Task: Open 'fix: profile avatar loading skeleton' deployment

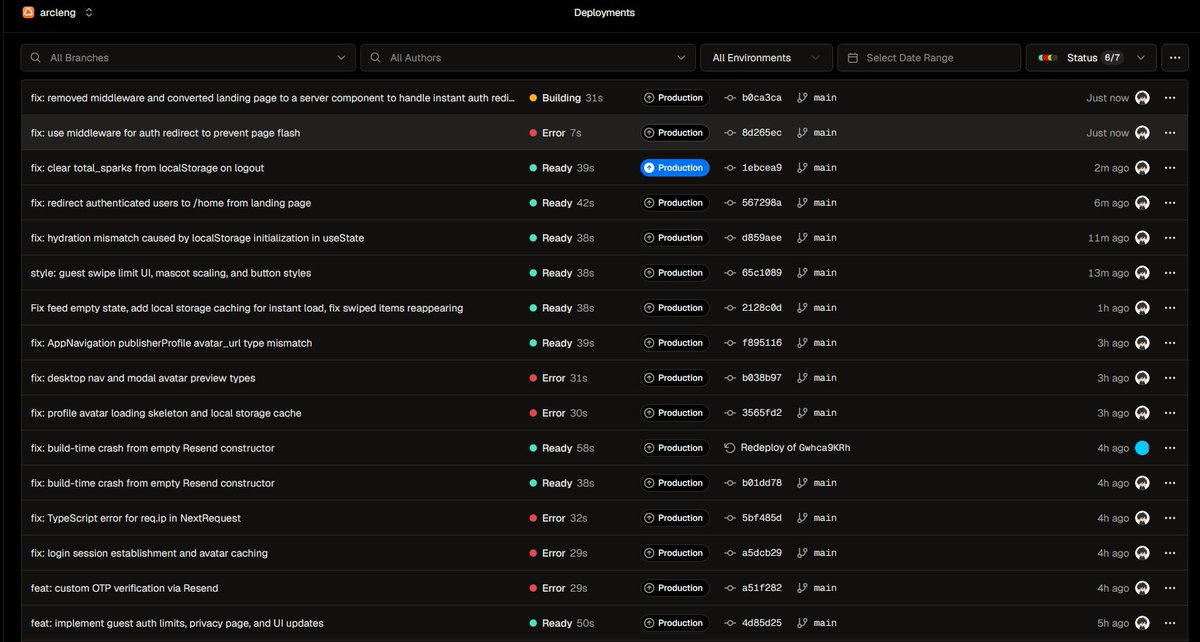Action: [x=166, y=413]
